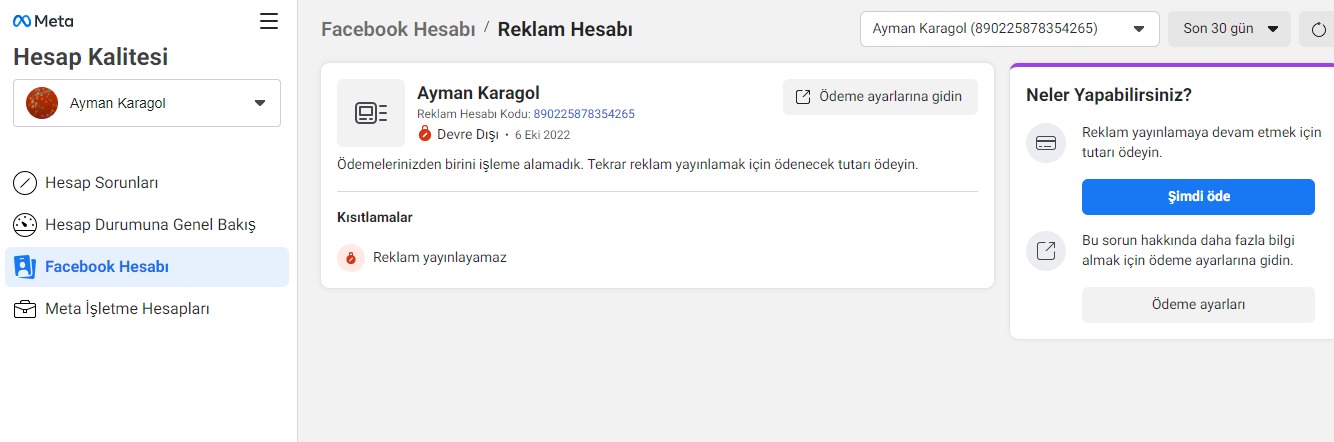The height and width of the screenshot is (442, 1334).
Task: Click the Devre Dışı status icon
Action: pyautogui.click(x=425, y=134)
